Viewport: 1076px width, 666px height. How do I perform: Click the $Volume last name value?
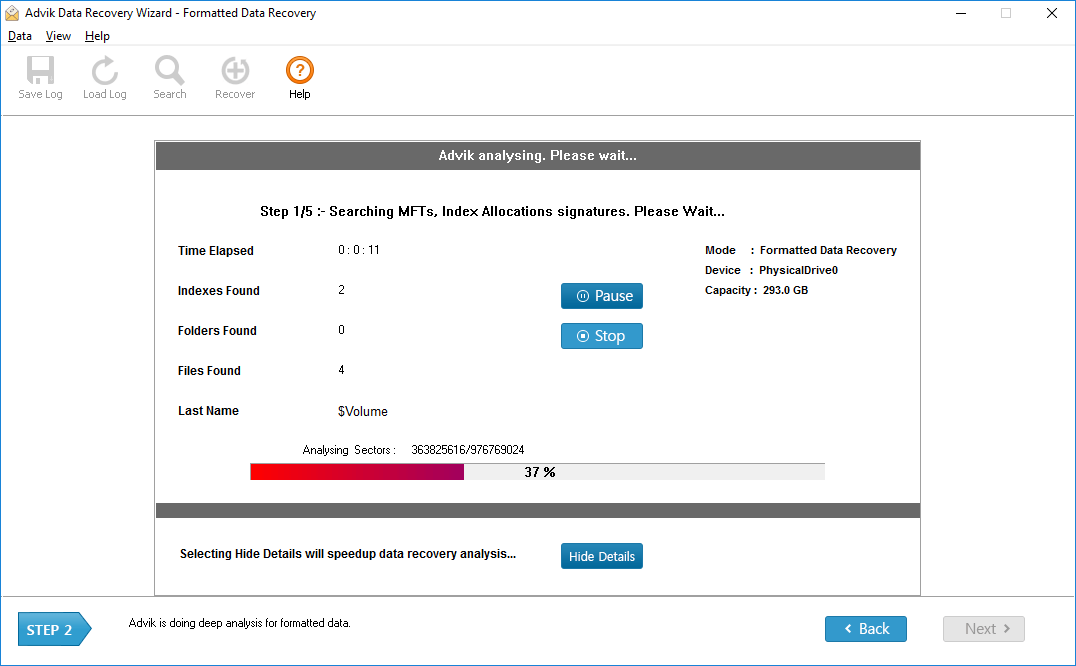click(x=362, y=410)
